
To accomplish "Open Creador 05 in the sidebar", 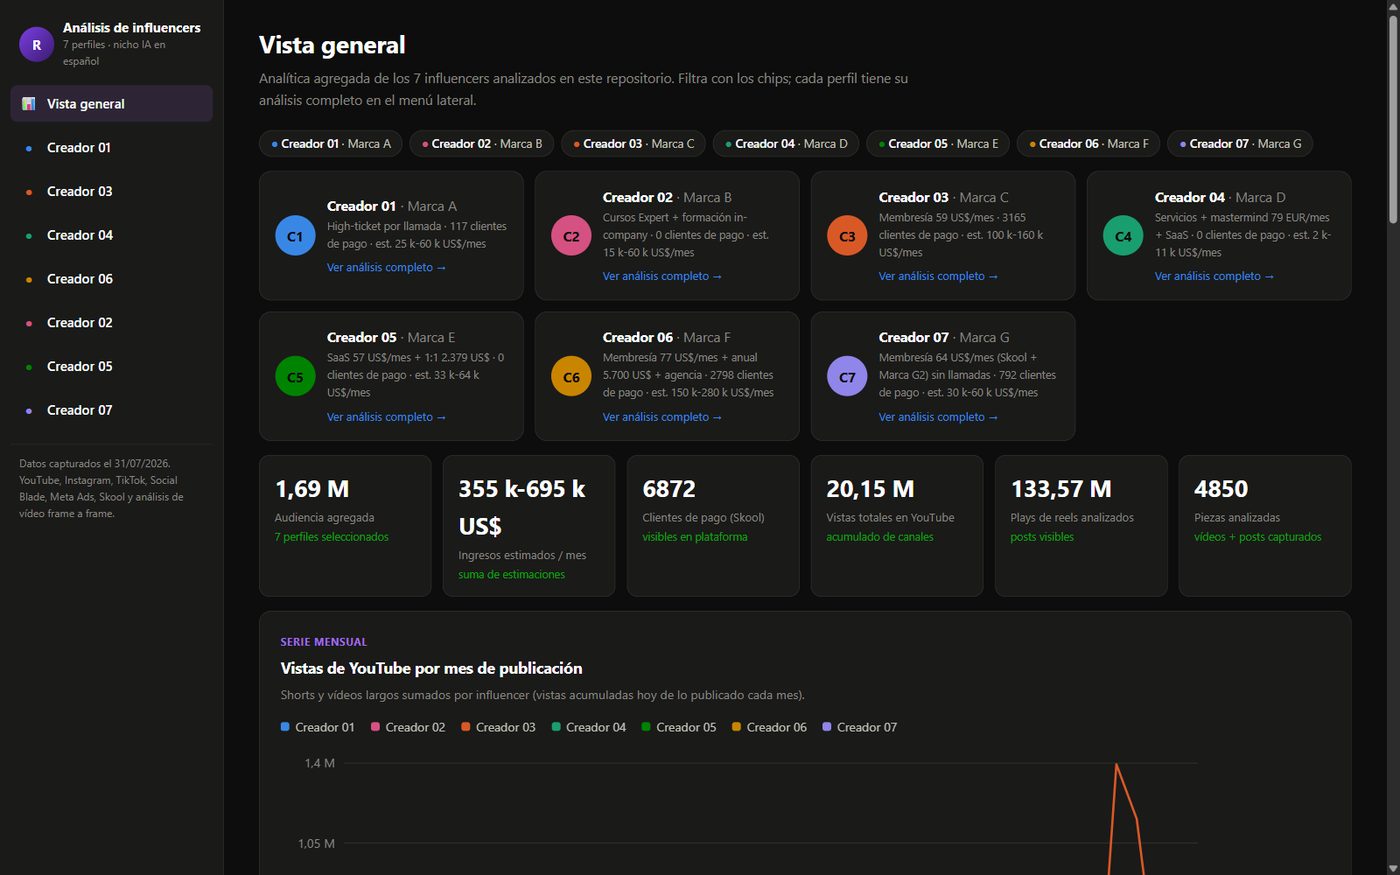I will point(111,367).
